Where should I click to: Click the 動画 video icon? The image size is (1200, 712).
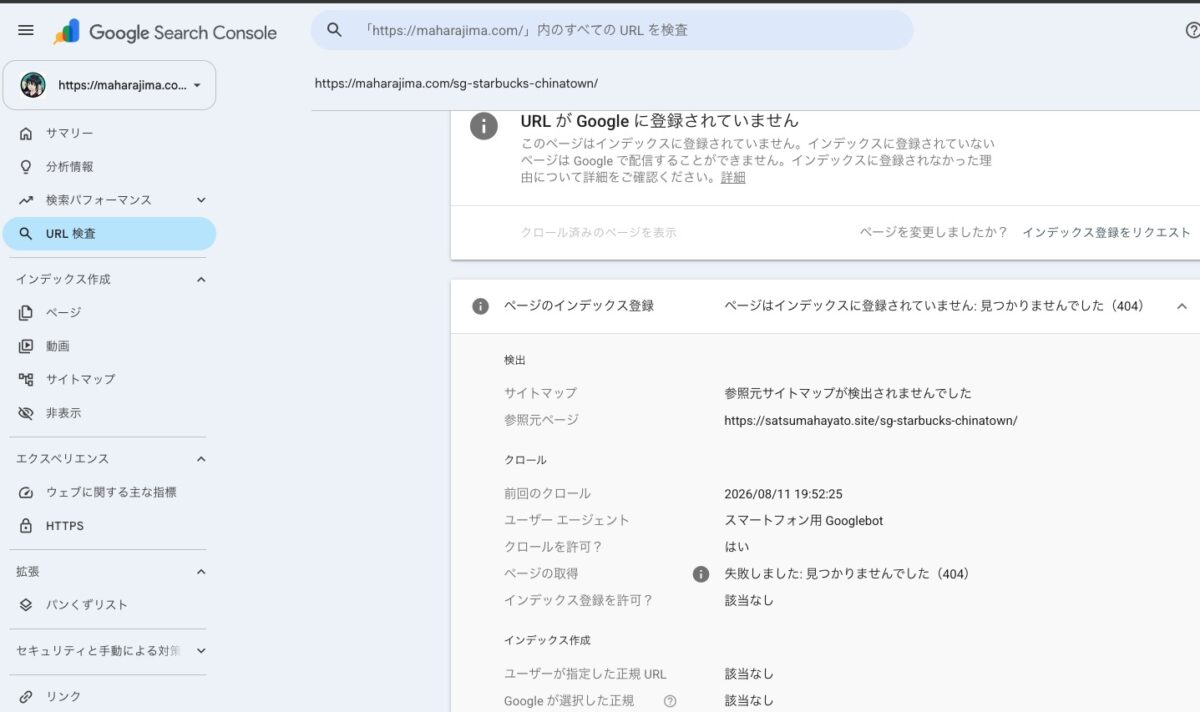click(x=26, y=346)
